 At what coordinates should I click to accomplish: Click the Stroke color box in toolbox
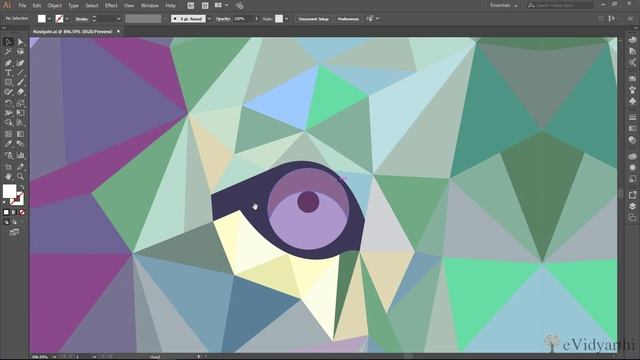pos(17,199)
